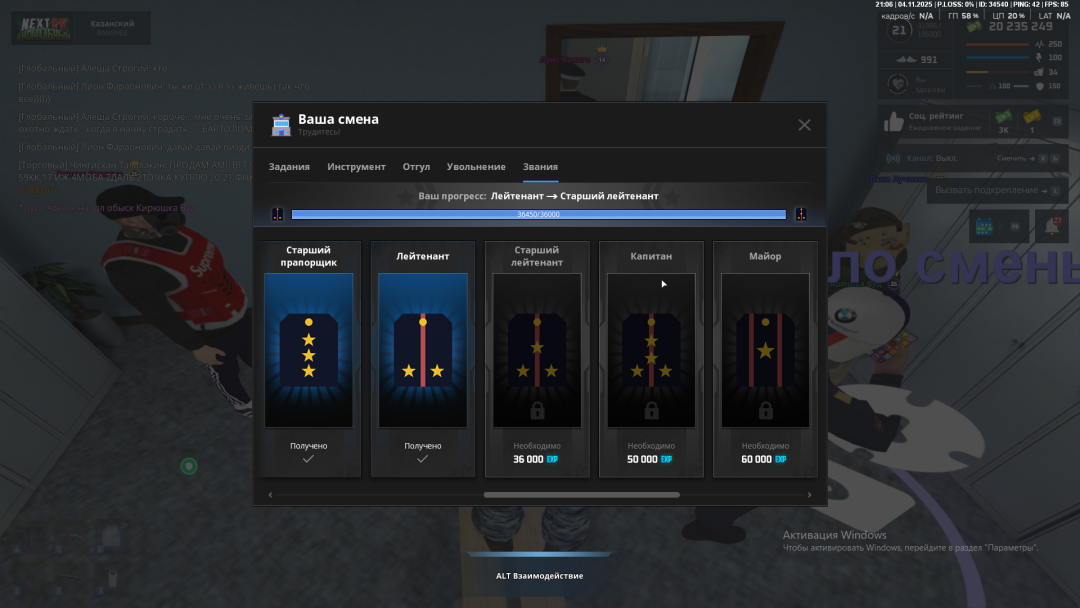Click the Старший лейтенант epaulette icon right of progress bar
The image size is (1080, 608).
click(x=800, y=214)
